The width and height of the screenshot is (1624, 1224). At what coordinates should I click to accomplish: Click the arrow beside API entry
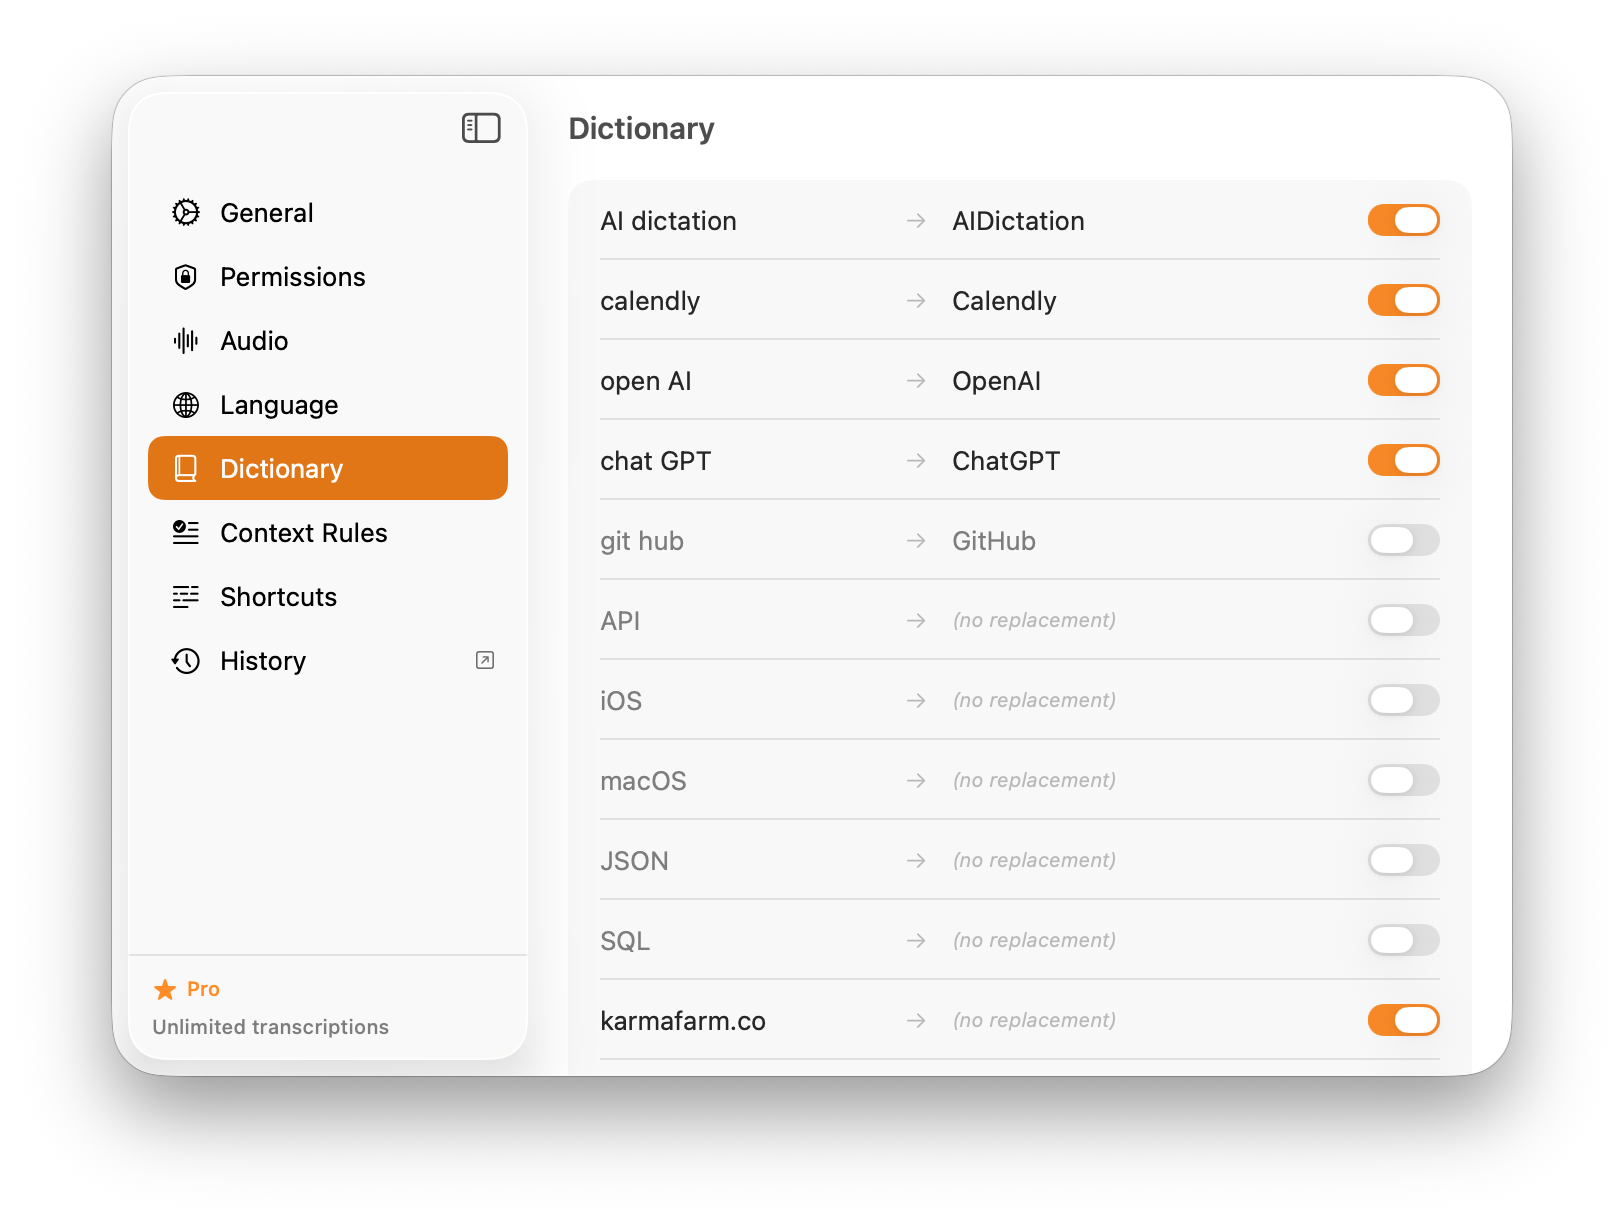tap(916, 620)
